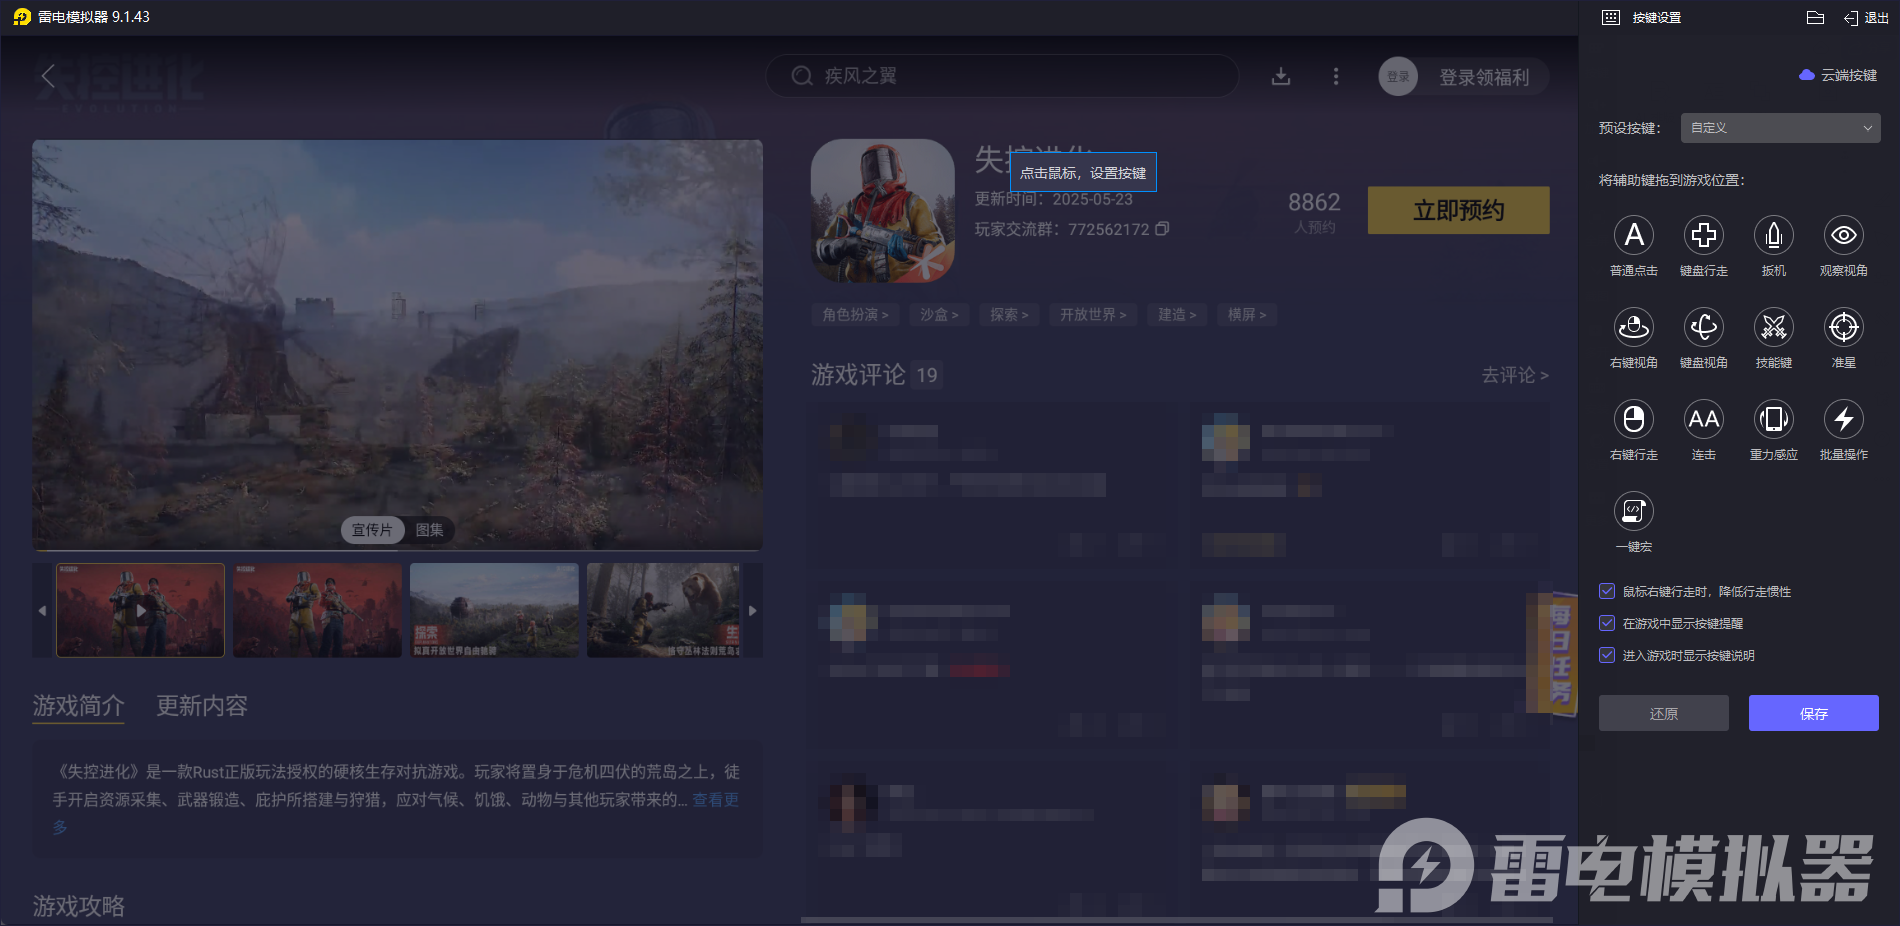Switch to the 图集 tab
Screen dimensions: 1900x926
pyautogui.click(x=430, y=530)
